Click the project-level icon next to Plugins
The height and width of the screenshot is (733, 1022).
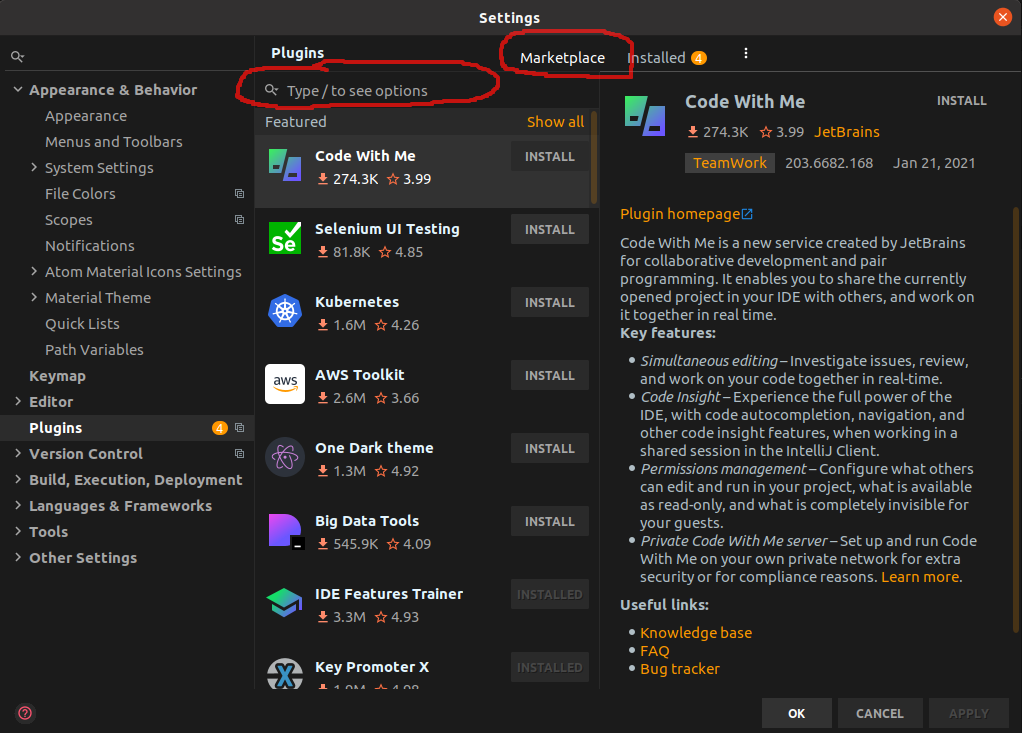[239, 427]
